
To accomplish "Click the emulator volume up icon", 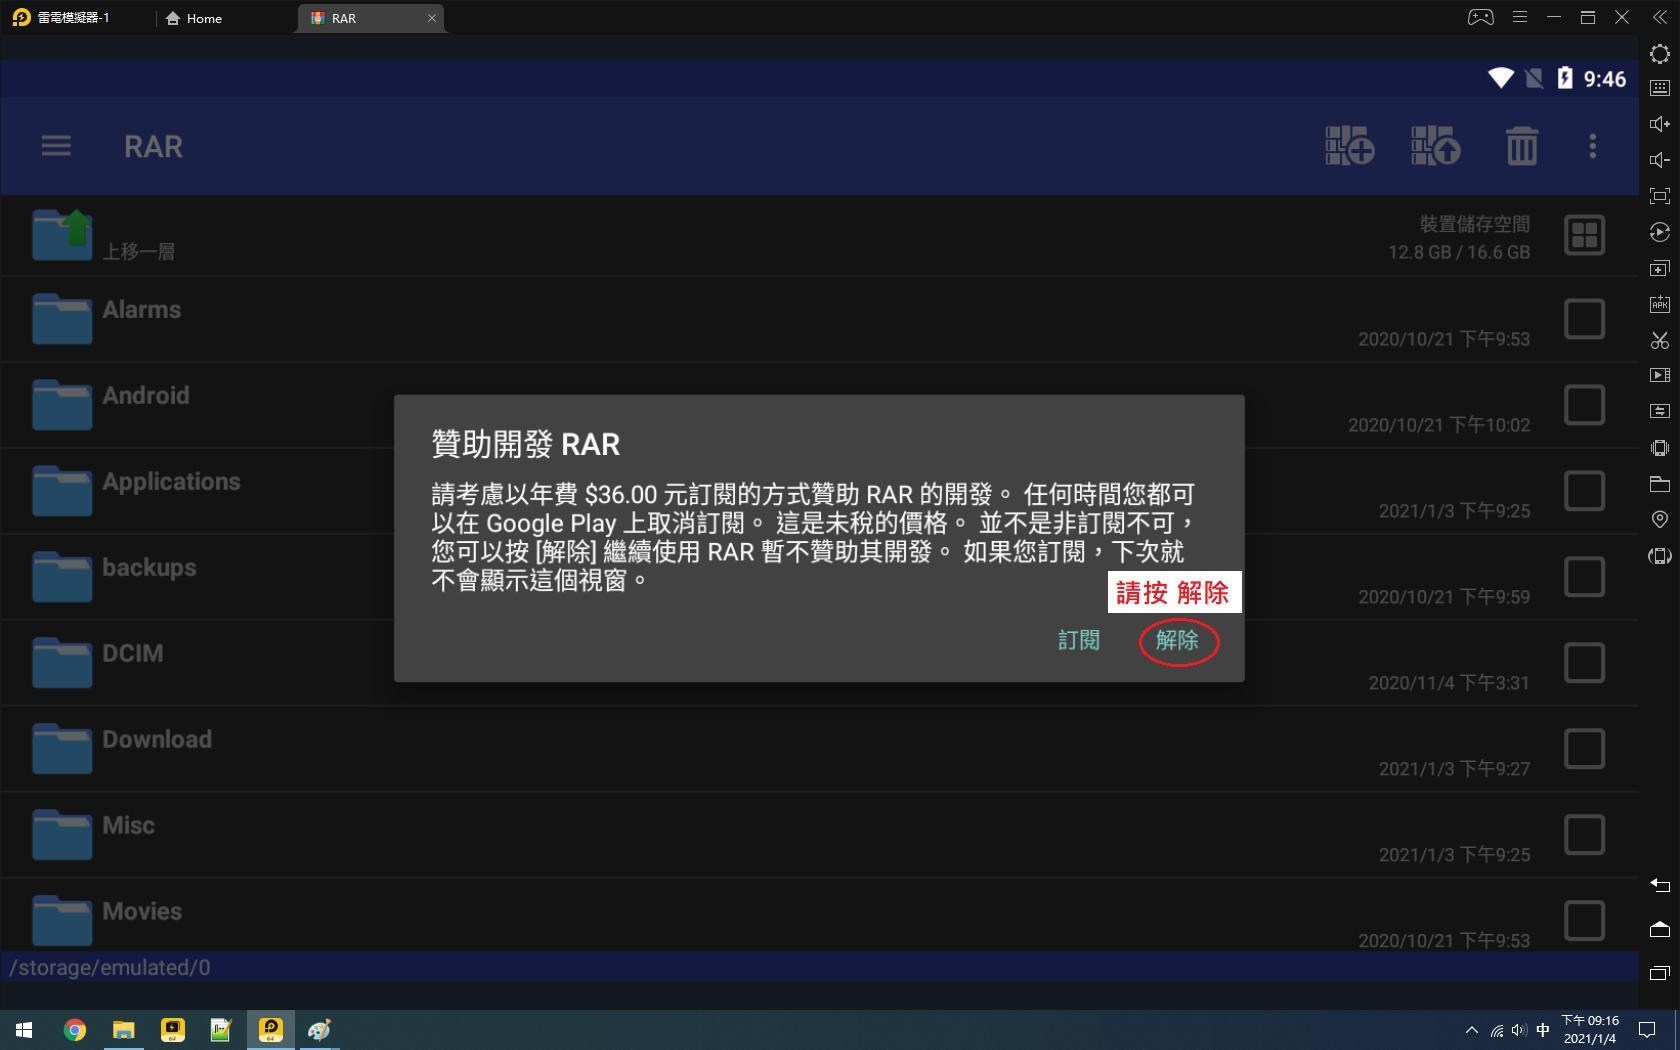I will click(x=1660, y=124).
